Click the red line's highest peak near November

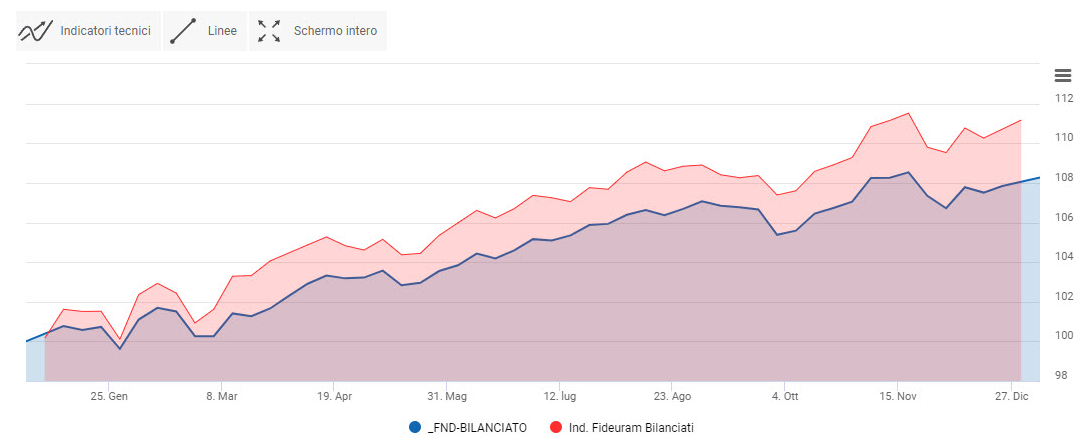tap(908, 113)
